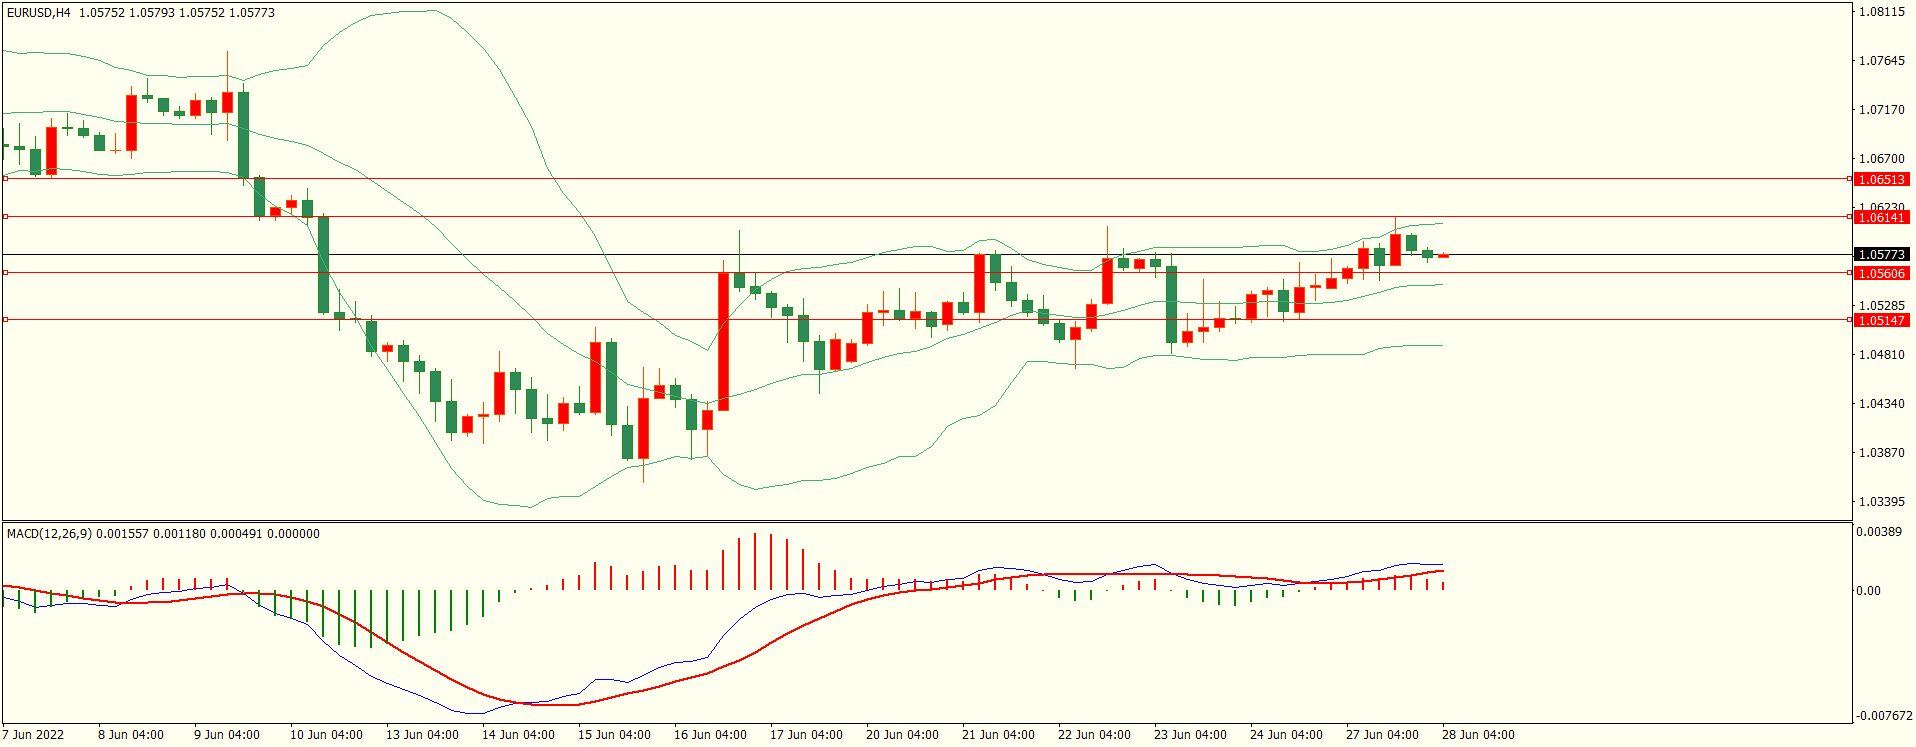Click the 28 Jun 04:00 date label
Viewport: 1916px width, 747px height.
(1478, 735)
